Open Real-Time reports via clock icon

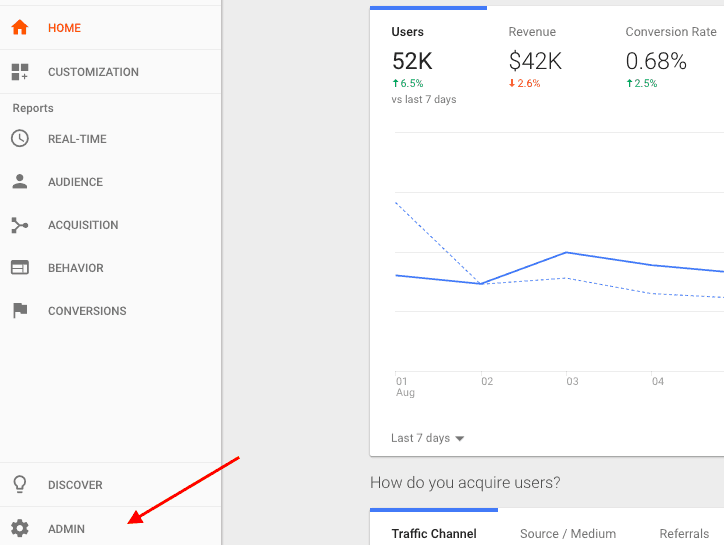[20, 139]
